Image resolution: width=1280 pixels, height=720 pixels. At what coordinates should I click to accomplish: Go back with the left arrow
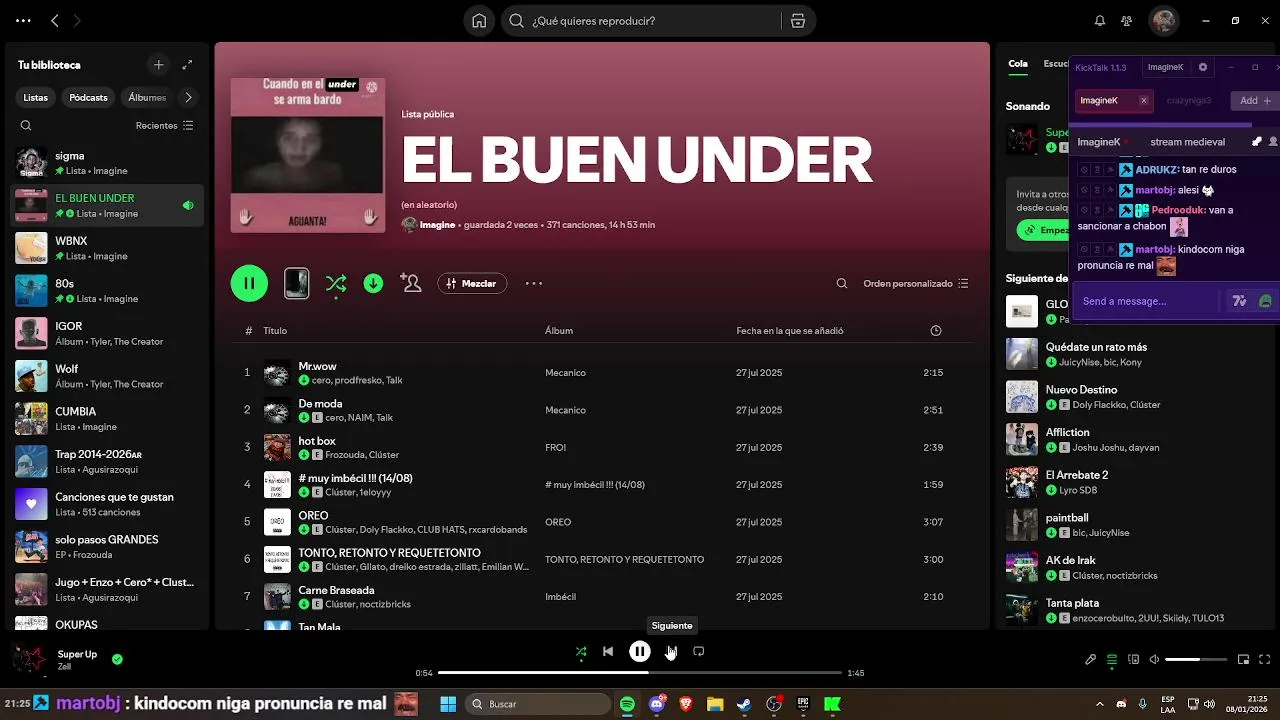[x=55, y=20]
